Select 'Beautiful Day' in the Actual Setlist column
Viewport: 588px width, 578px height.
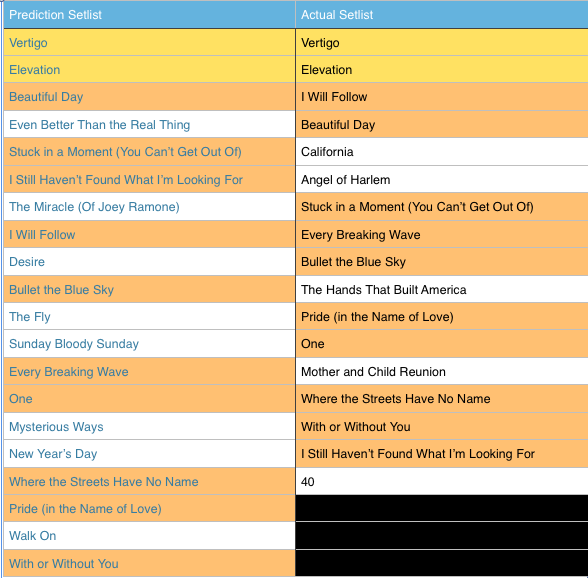tap(442, 125)
